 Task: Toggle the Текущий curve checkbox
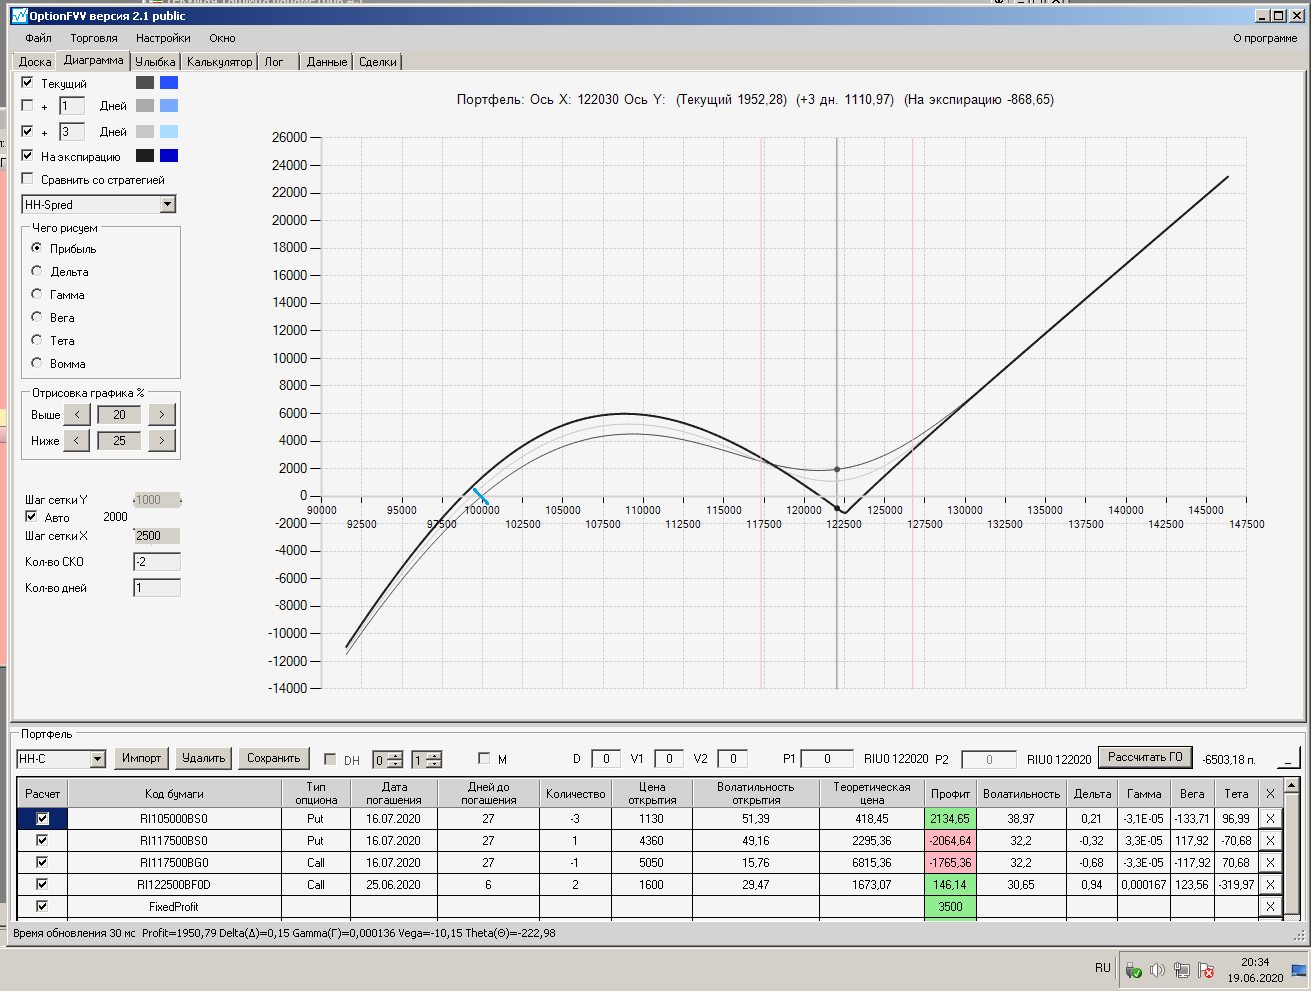tap(27, 83)
